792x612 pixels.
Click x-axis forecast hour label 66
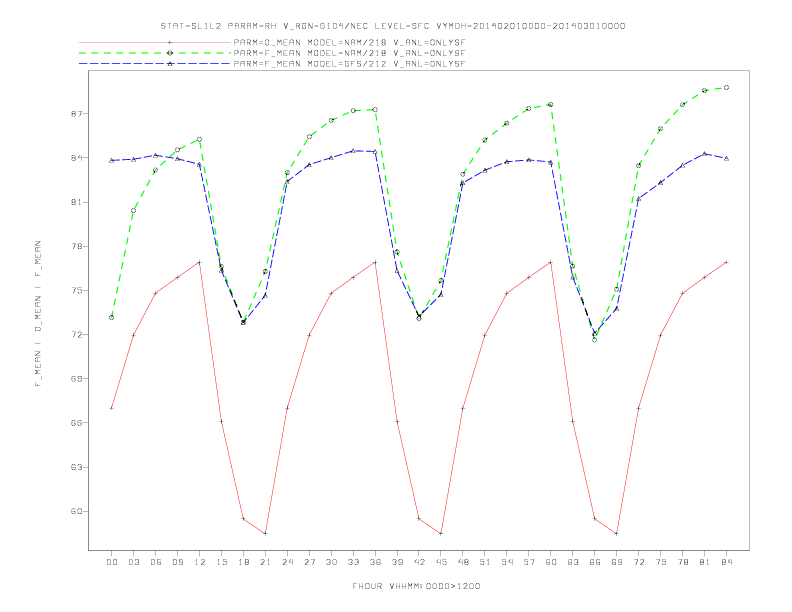(595, 562)
